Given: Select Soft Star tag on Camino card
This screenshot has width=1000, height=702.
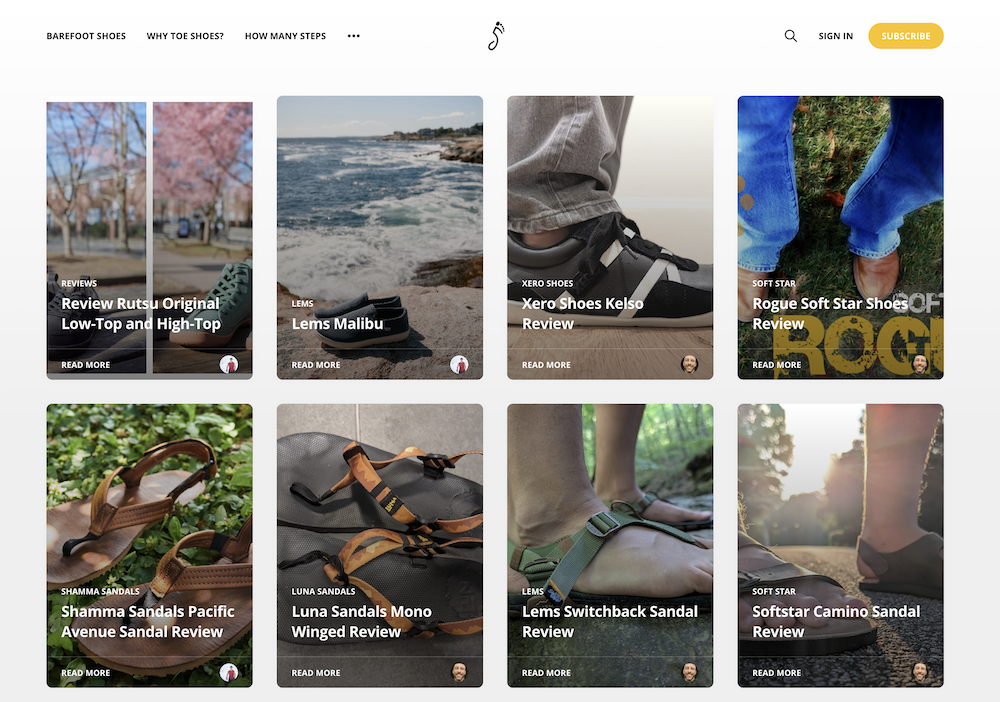Looking at the screenshot, I should pos(774,591).
